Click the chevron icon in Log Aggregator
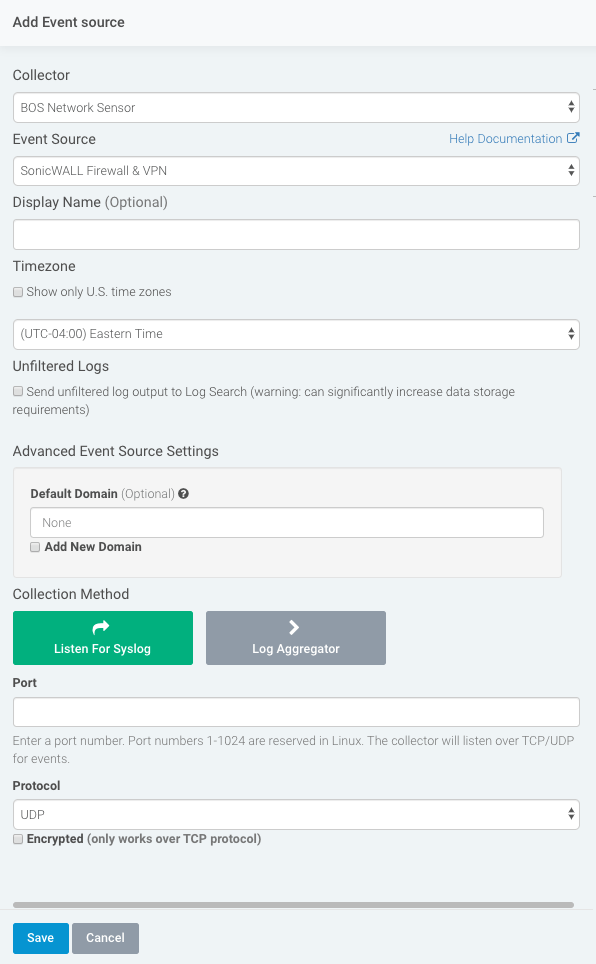Viewport: 596px width, 964px height. tap(294, 627)
